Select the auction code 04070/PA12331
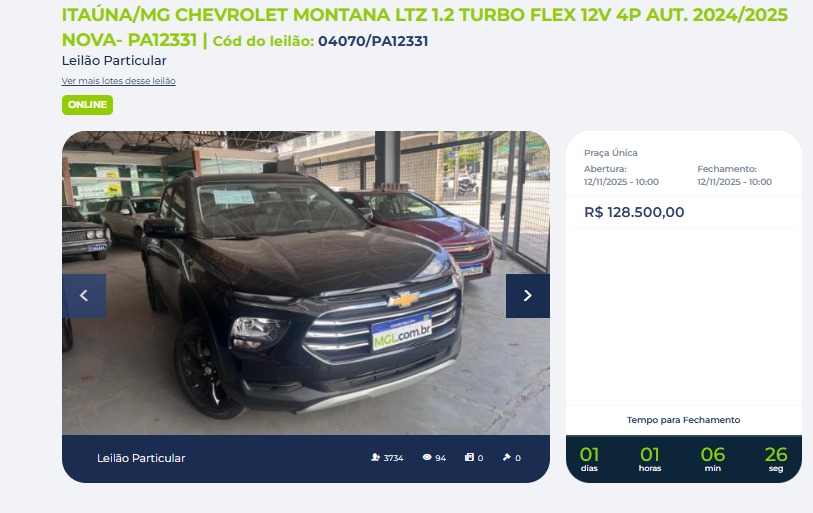813x513 pixels. (x=373, y=41)
